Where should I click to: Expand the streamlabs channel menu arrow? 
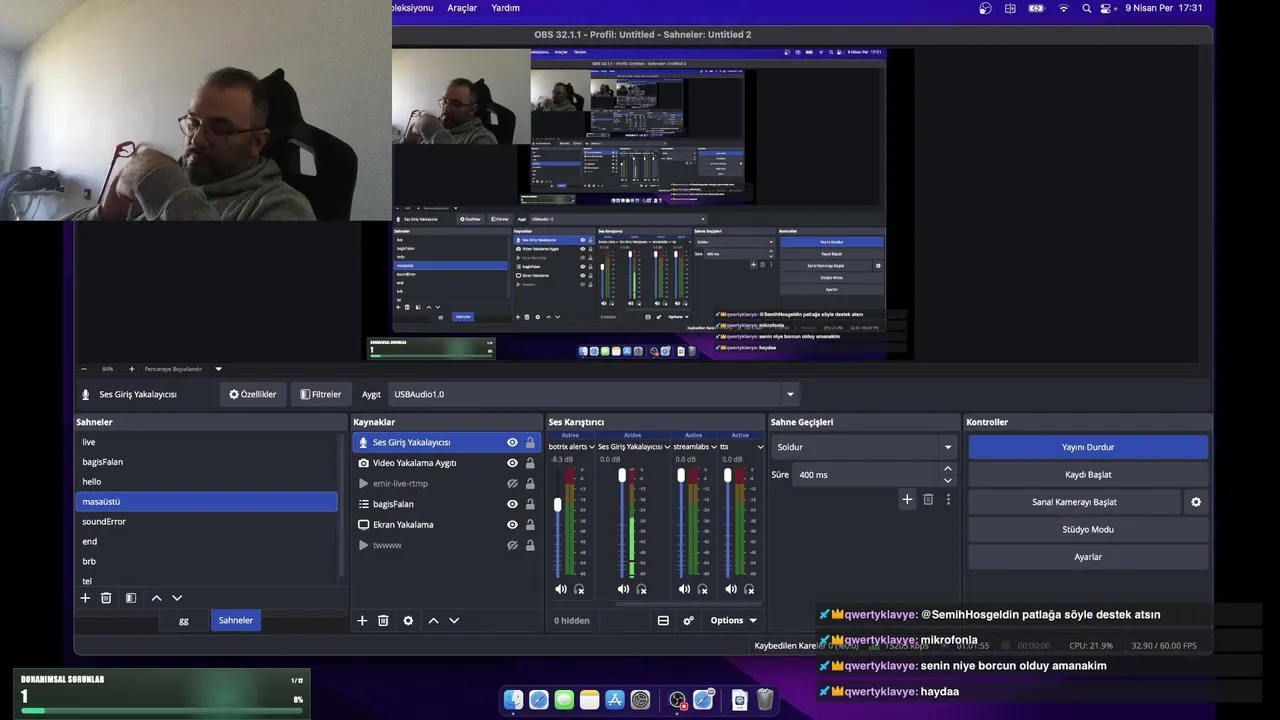click(714, 447)
